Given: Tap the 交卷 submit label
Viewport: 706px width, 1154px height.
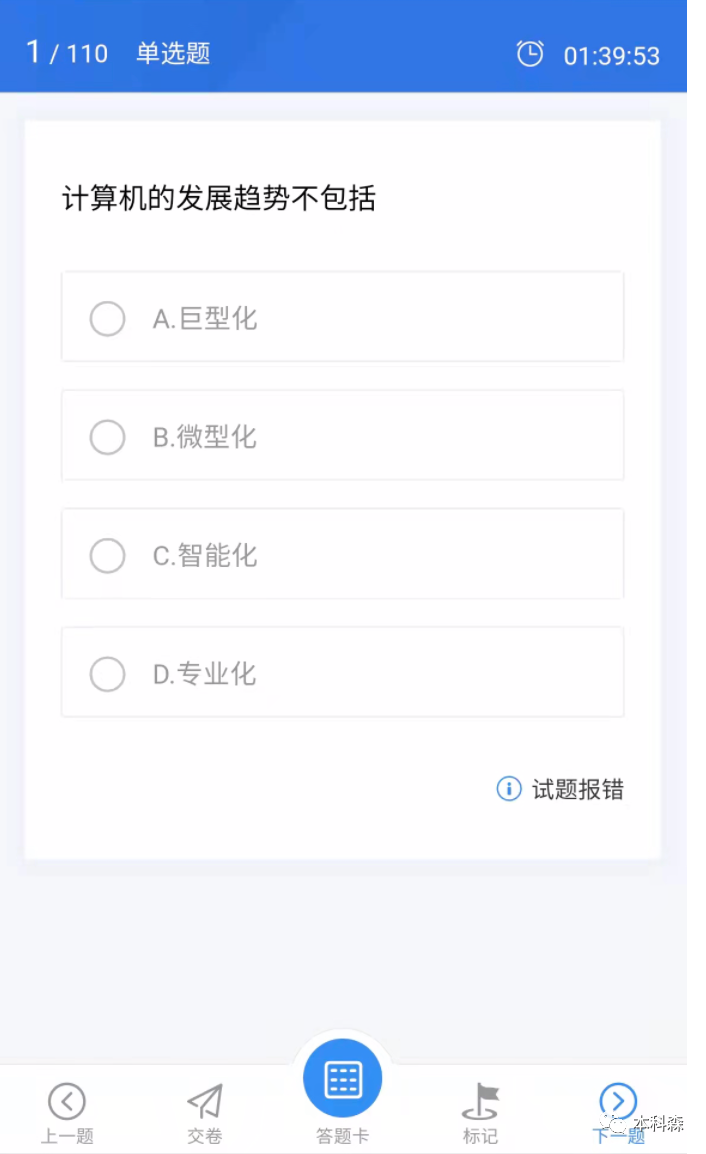Looking at the screenshot, I should [205, 1136].
